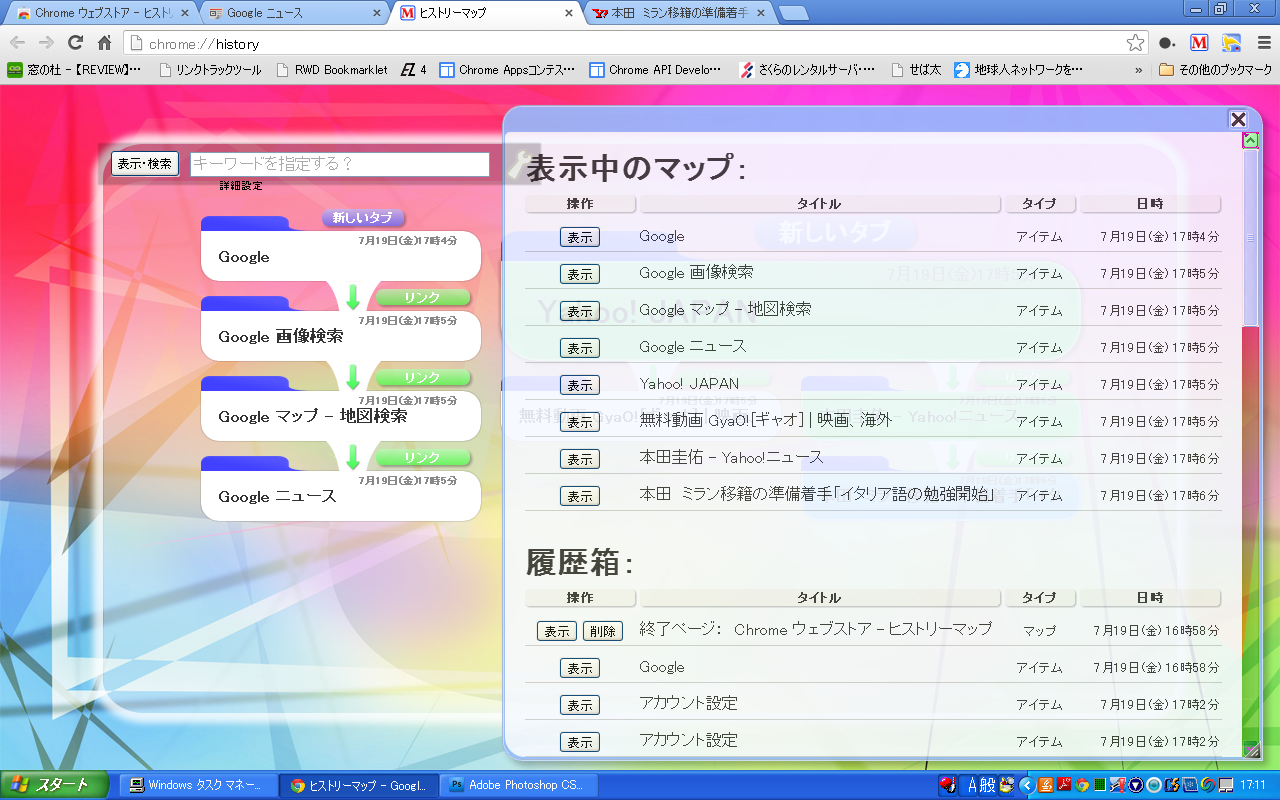Click 表示 for the Google マップ - 地図検索 row
The height and width of the screenshot is (800, 1280).
click(x=580, y=311)
